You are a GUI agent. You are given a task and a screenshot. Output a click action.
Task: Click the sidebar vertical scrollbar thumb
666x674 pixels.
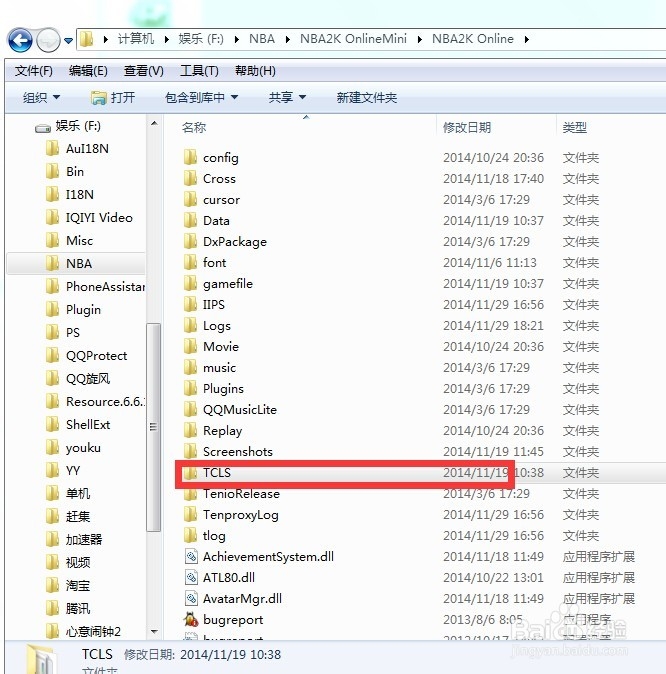click(x=153, y=427)
